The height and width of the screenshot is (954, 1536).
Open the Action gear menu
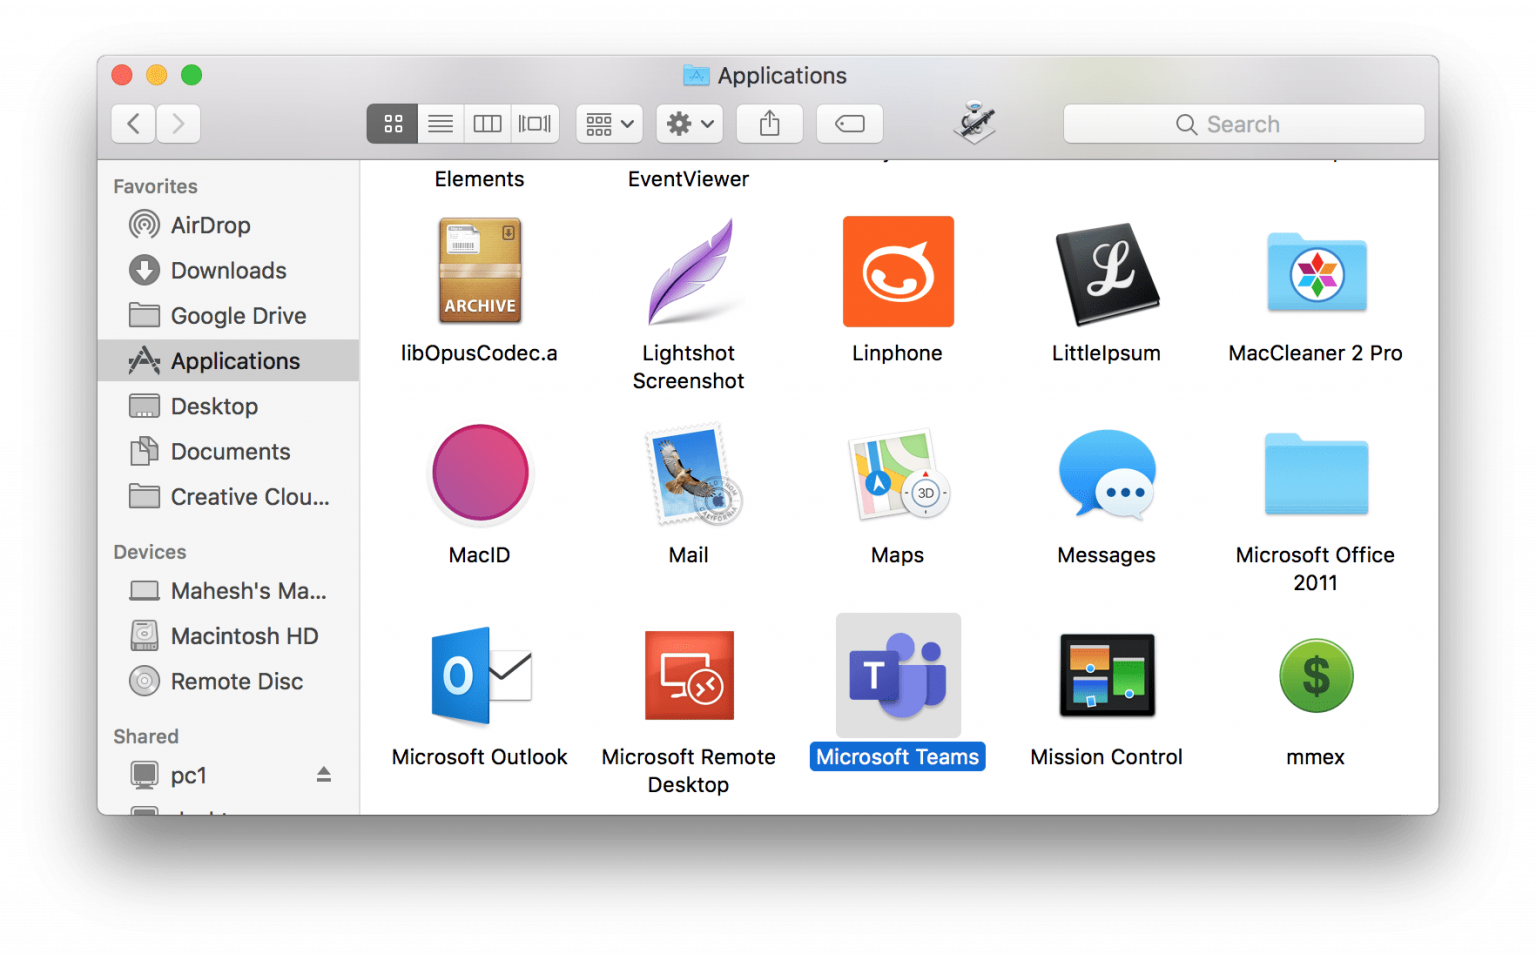click(690, 124)
